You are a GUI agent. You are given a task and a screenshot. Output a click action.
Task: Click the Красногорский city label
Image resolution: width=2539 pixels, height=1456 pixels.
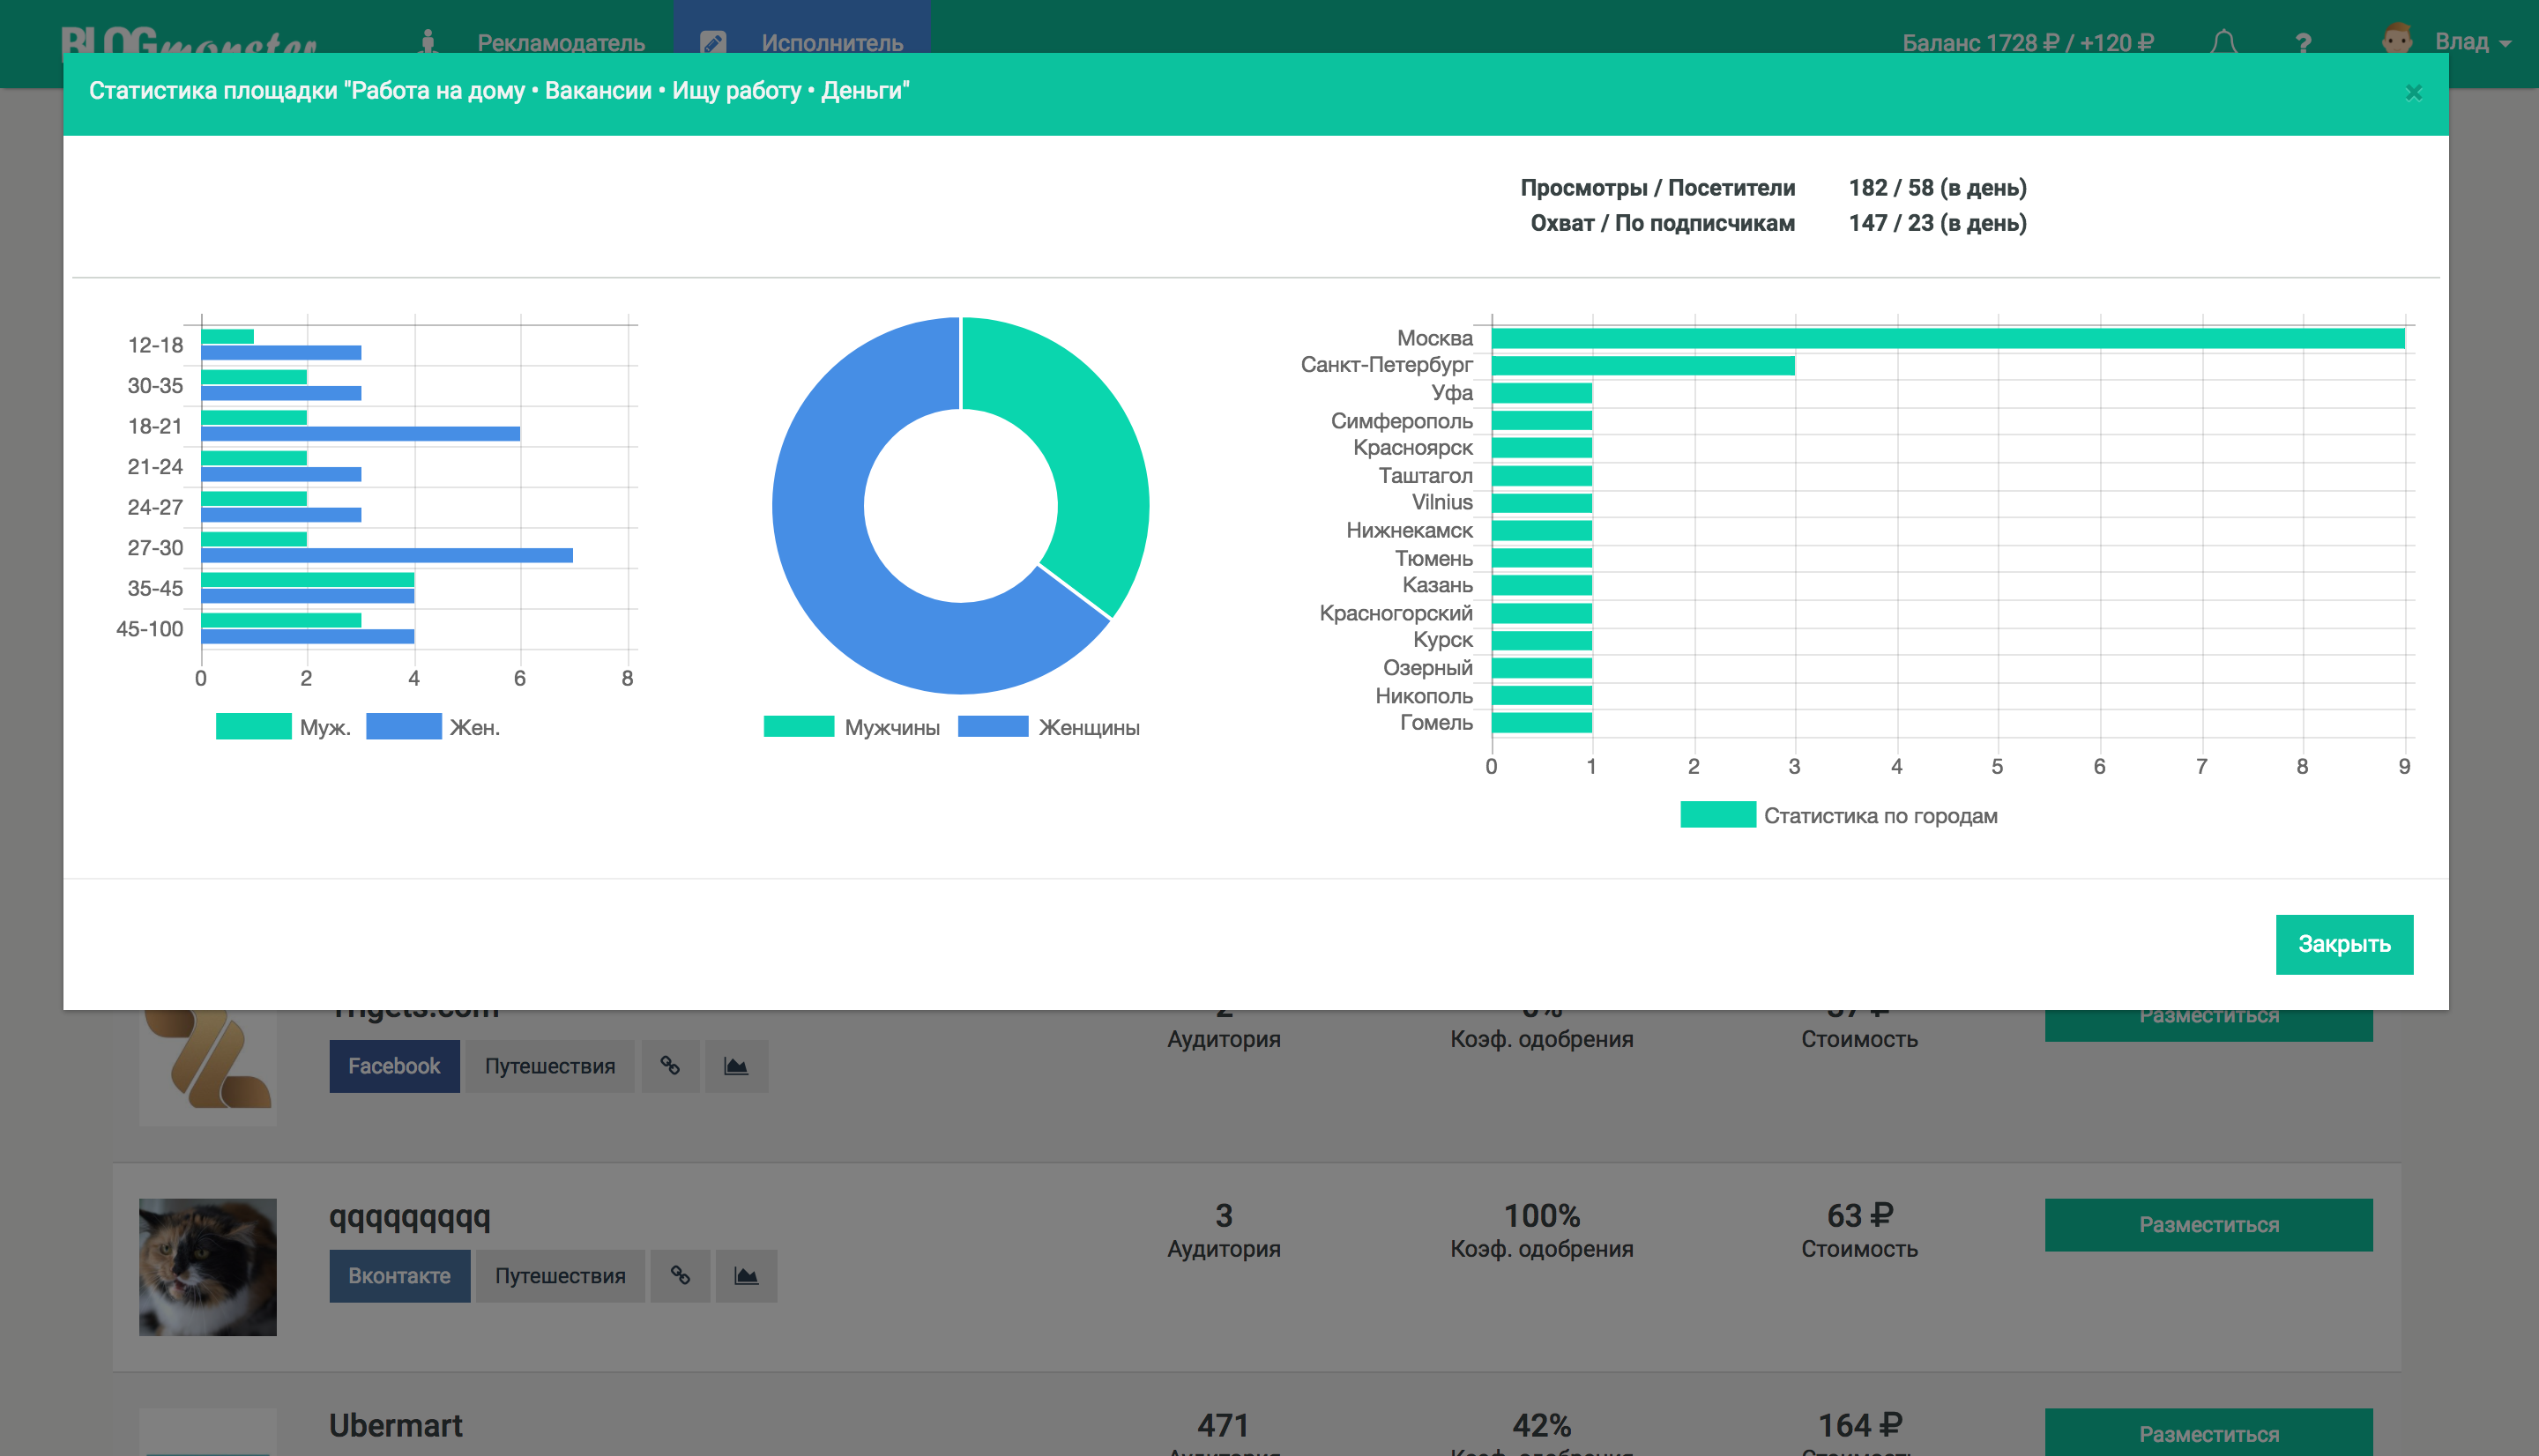point(1396,613)
